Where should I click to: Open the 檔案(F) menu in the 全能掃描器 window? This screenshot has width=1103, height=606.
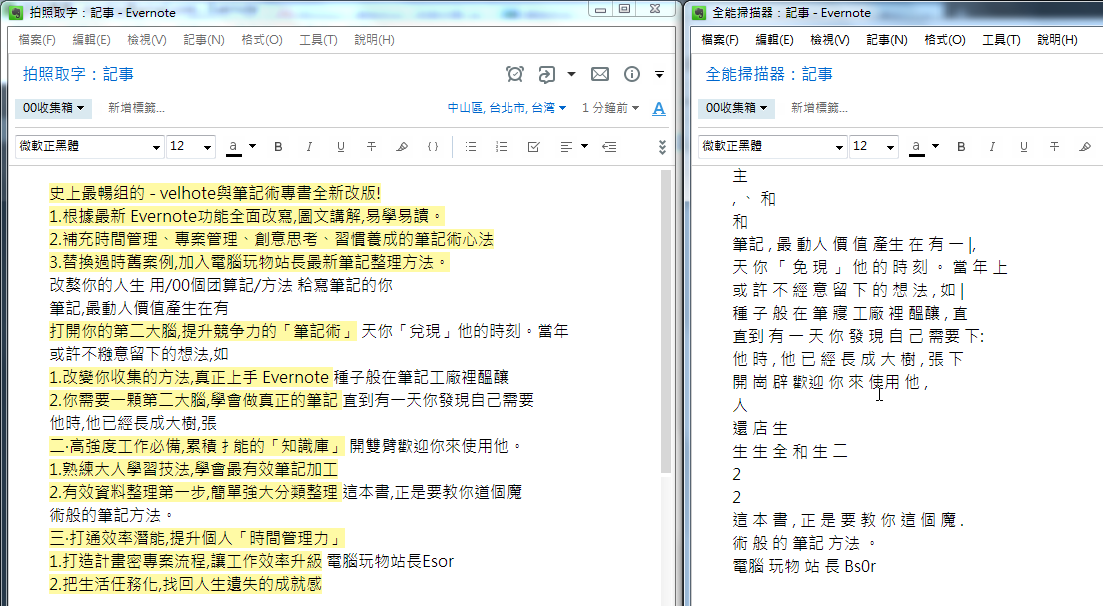coord(720,39)
